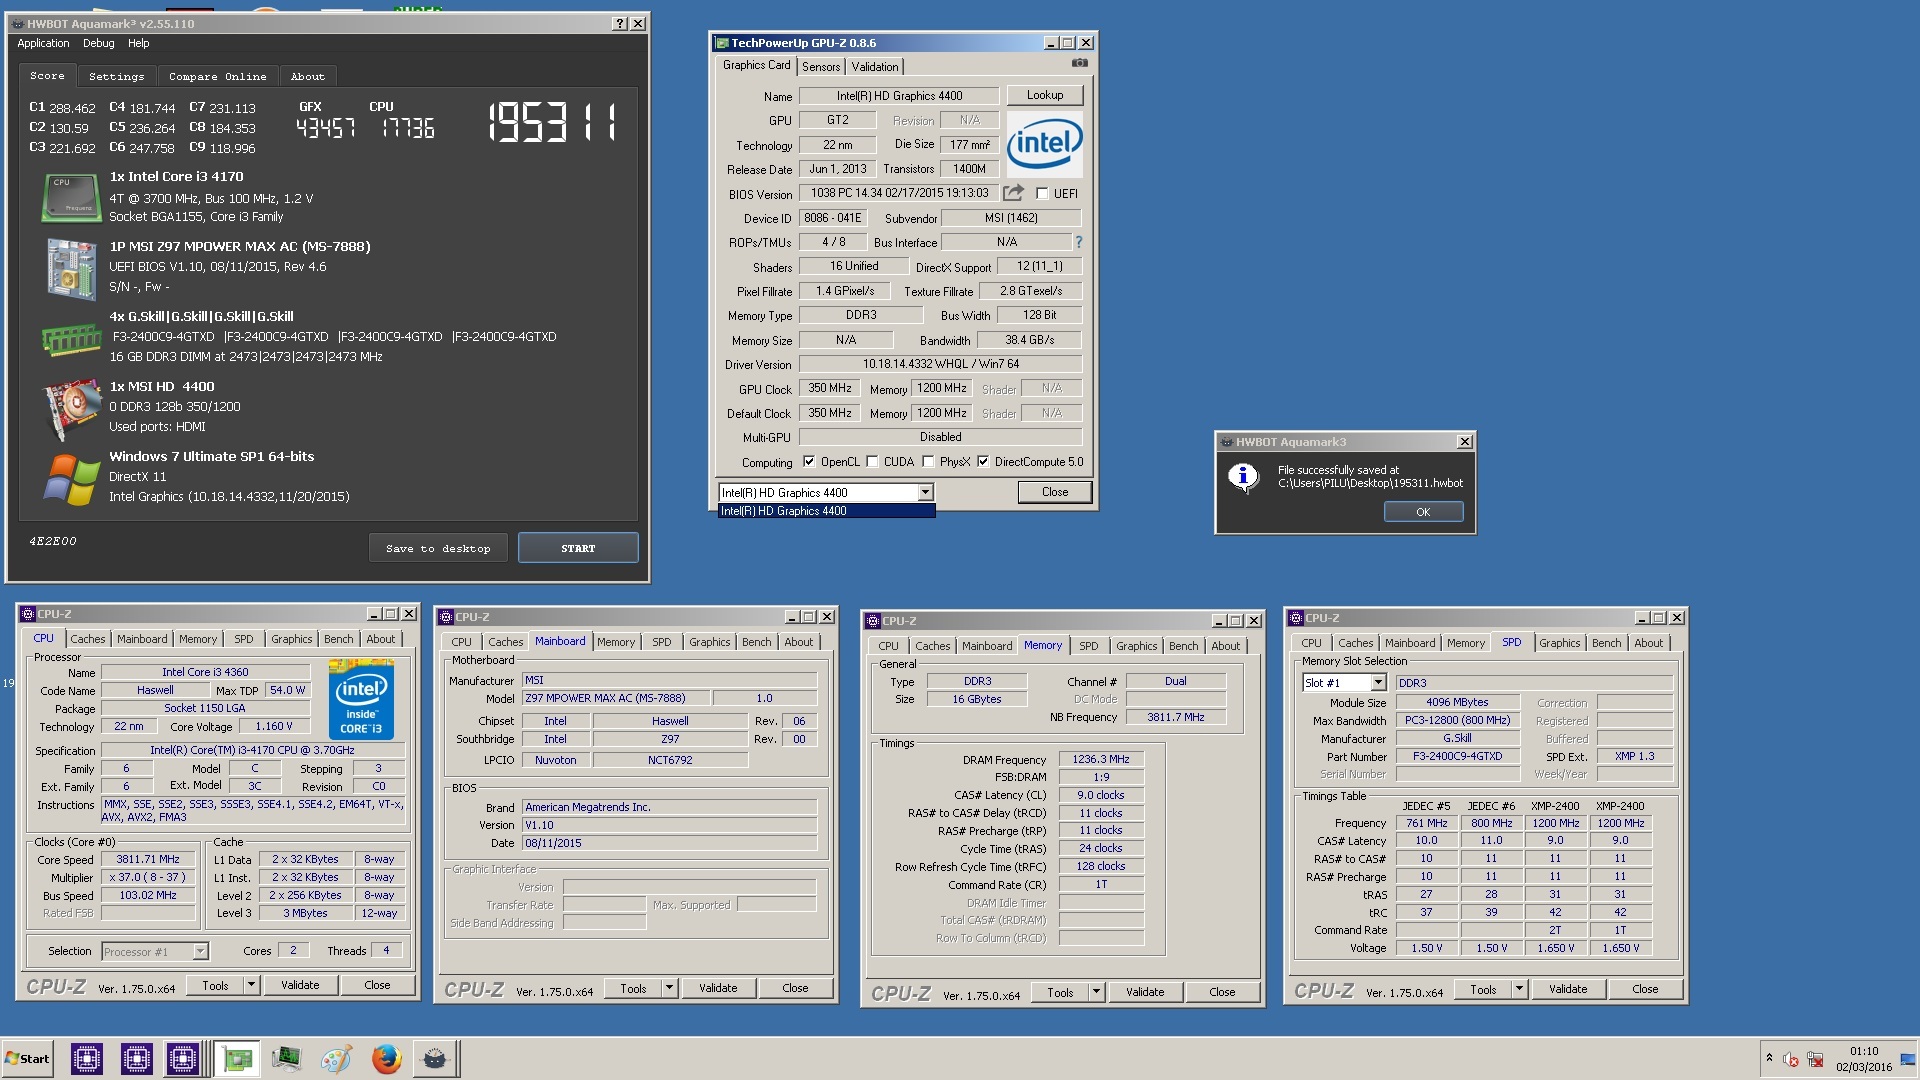Image resolution: width=1920 pixels, height=1080 pixels.
Task: Click the green RAM module icon in Aquamark
Action: 70,339
